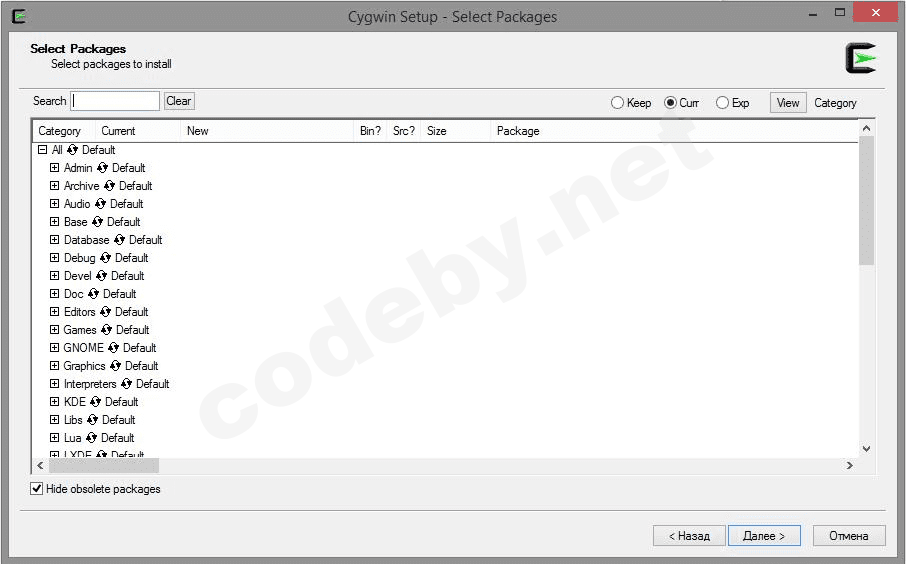Click the cycle icon next to Doc
The width and height of the screenshot is (906, 564).
click(94, 294)
